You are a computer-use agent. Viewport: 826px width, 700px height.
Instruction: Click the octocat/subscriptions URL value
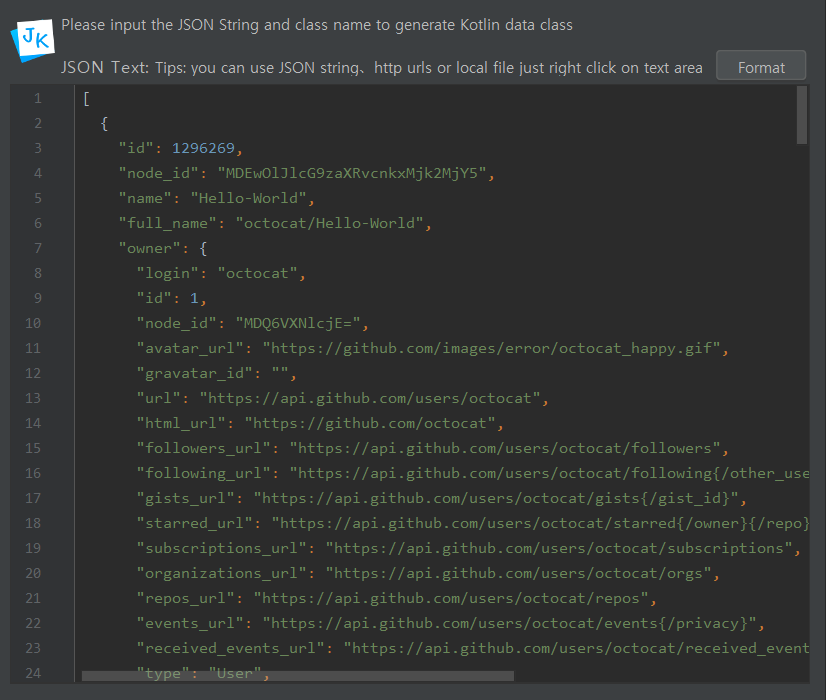(x=559, y=548)
